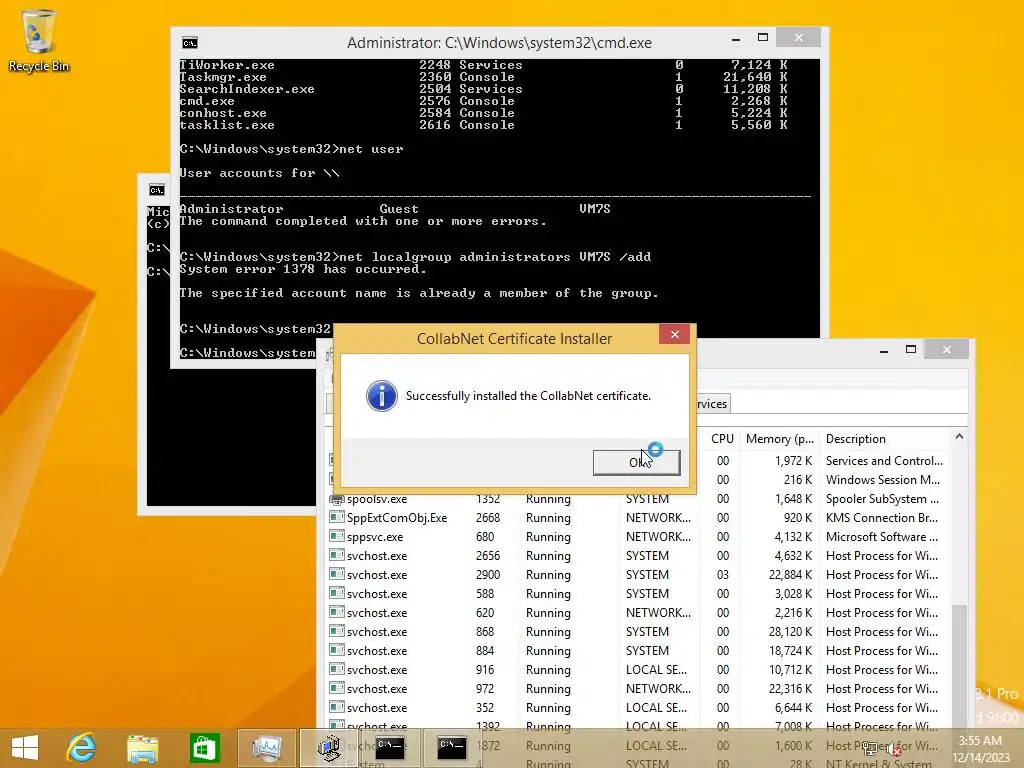
Task: Open the Windows Store taskbar icon
Action: 204,748
